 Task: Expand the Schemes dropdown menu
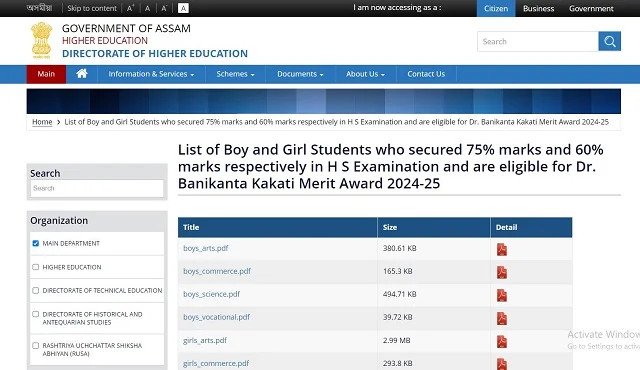click(x=236, y=74)
